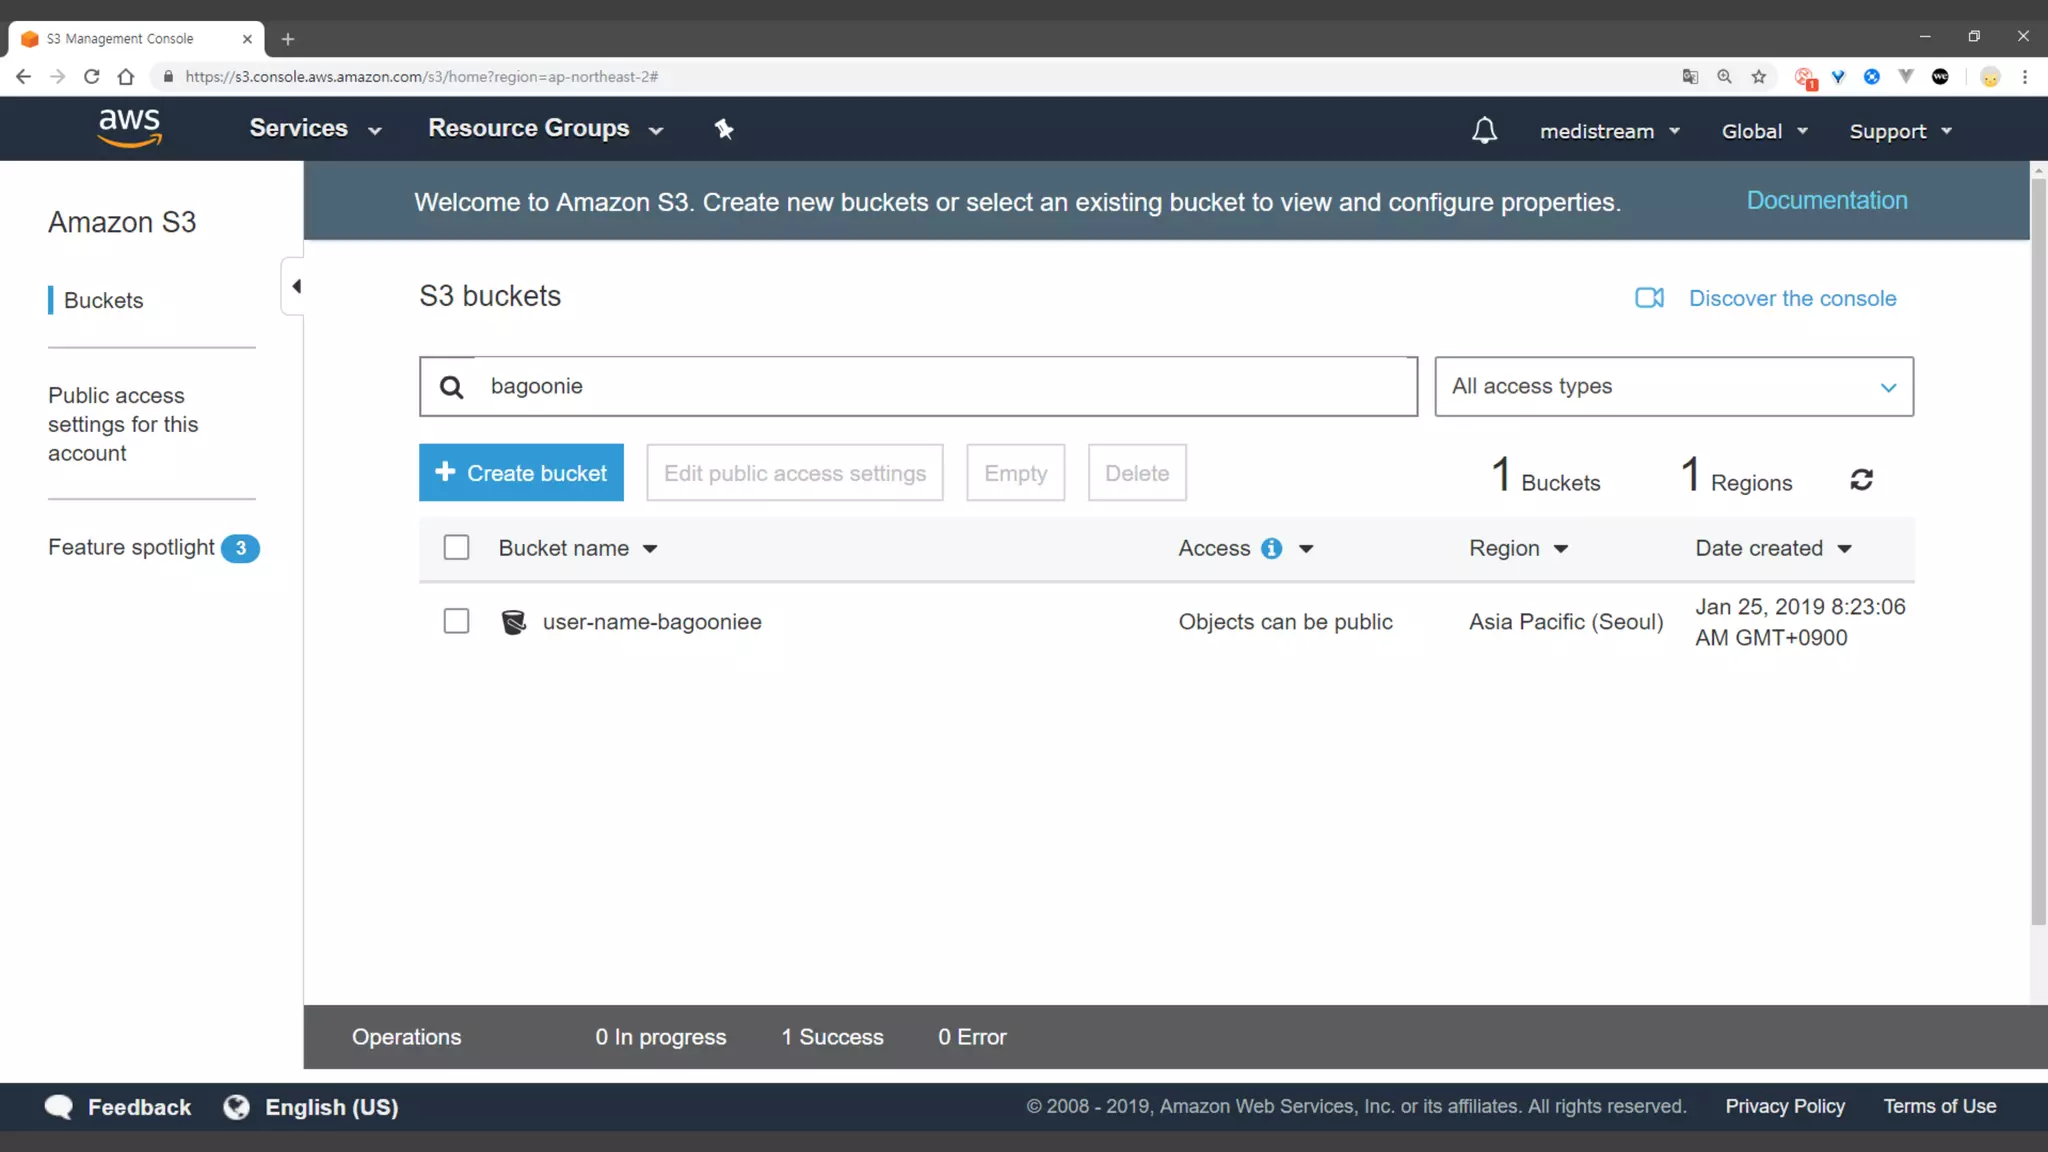Expand the Global region dropdown

(1764, 131)
